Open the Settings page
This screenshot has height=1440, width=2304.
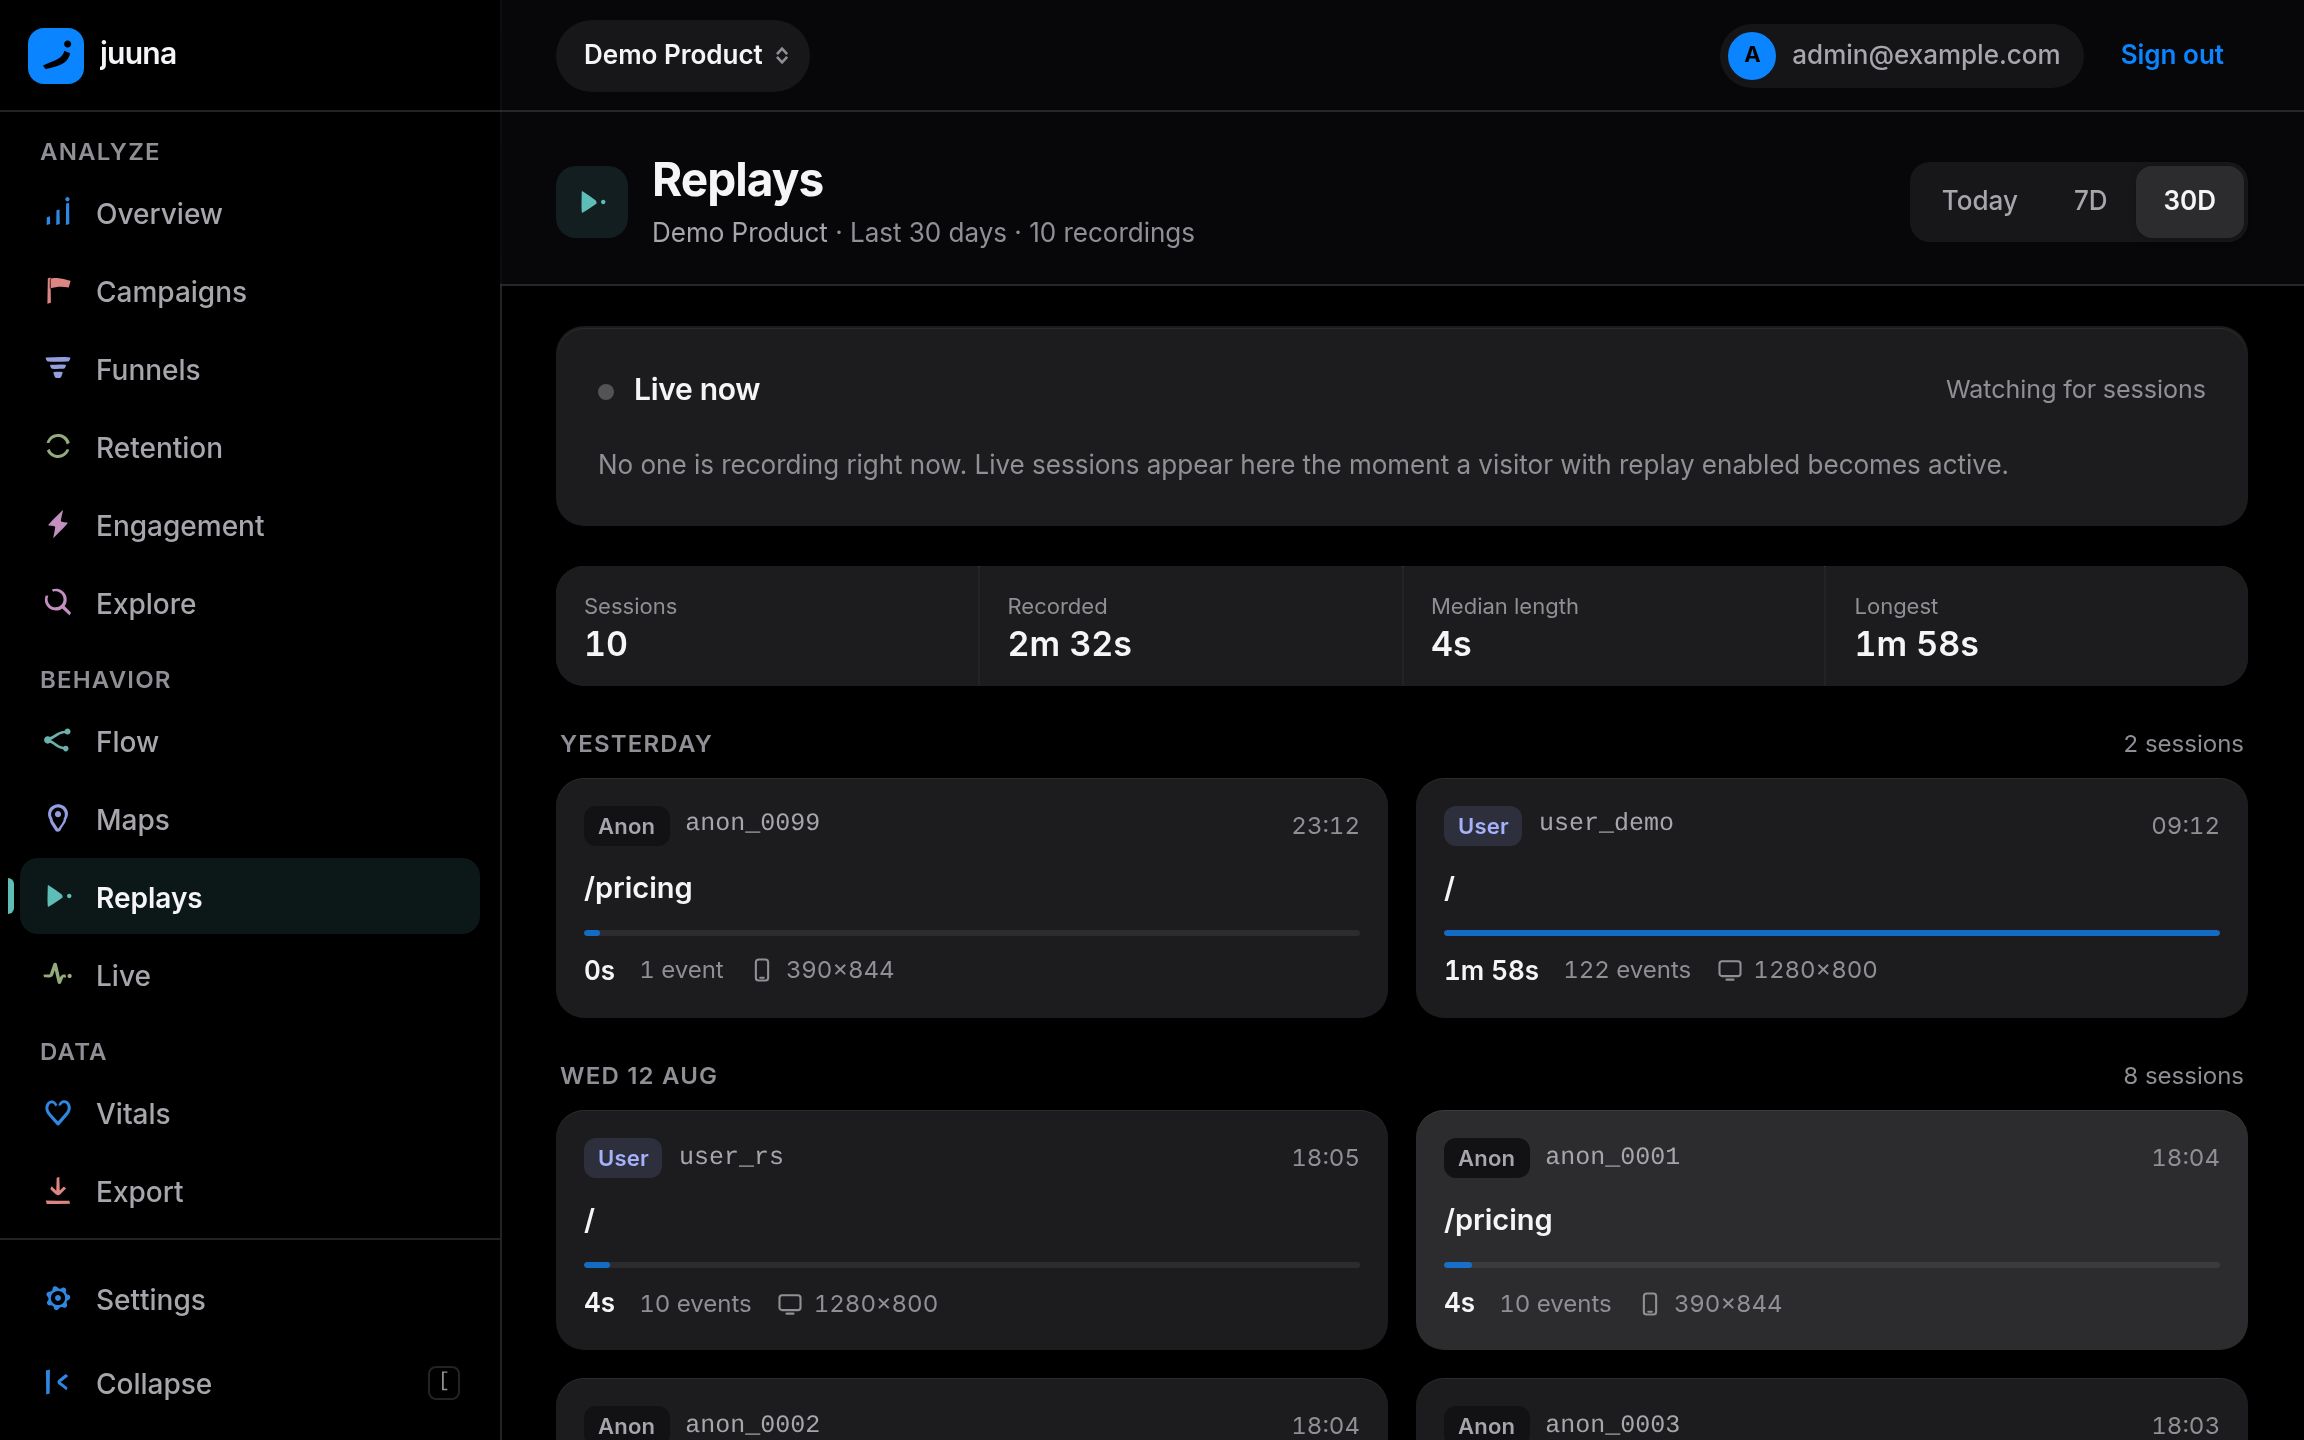click(250, 1299)
